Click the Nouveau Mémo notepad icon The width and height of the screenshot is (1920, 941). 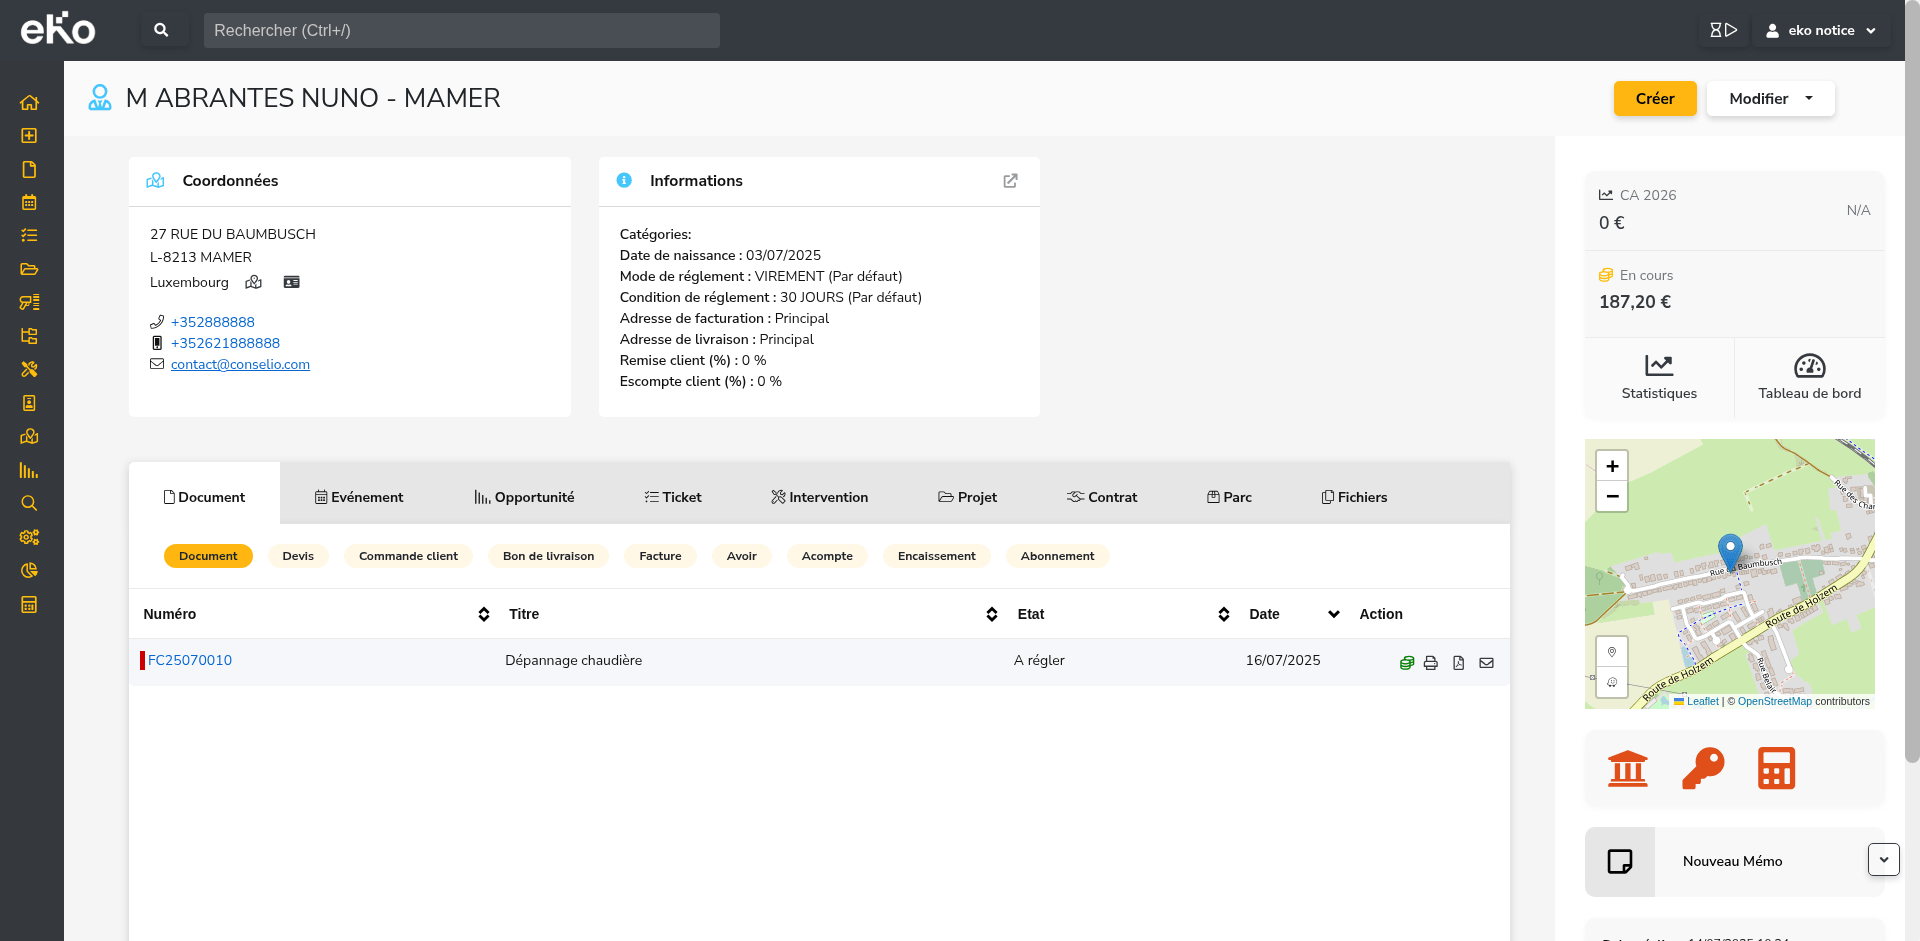(1619, 861)
